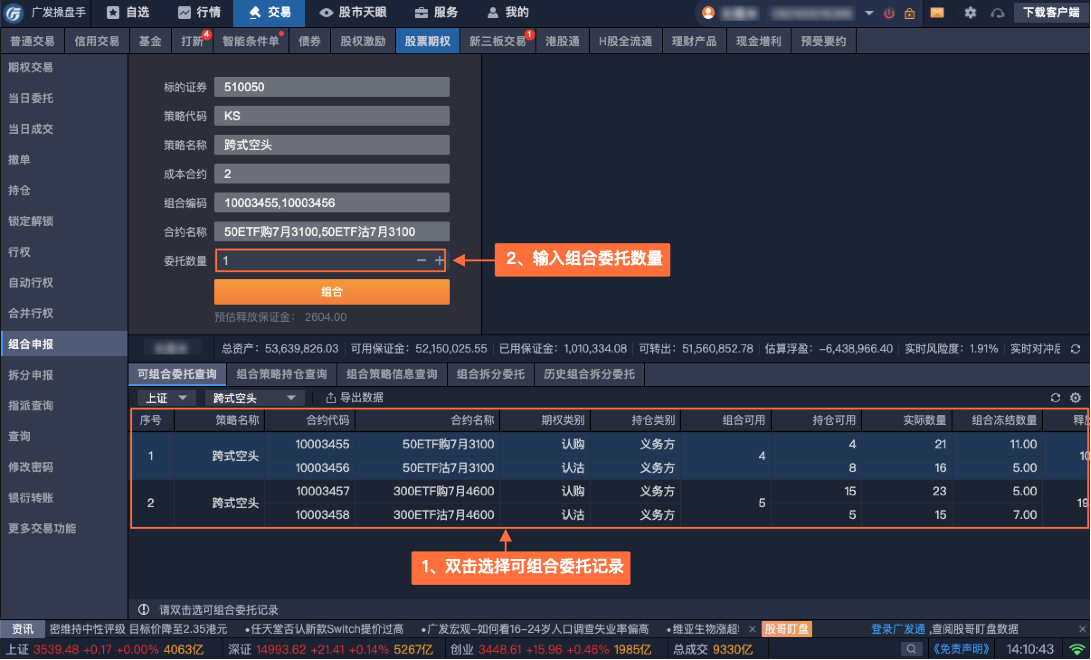Screen dimensions: 1091x660
Task: Open 行情 menu
Action: coord(199,13)
